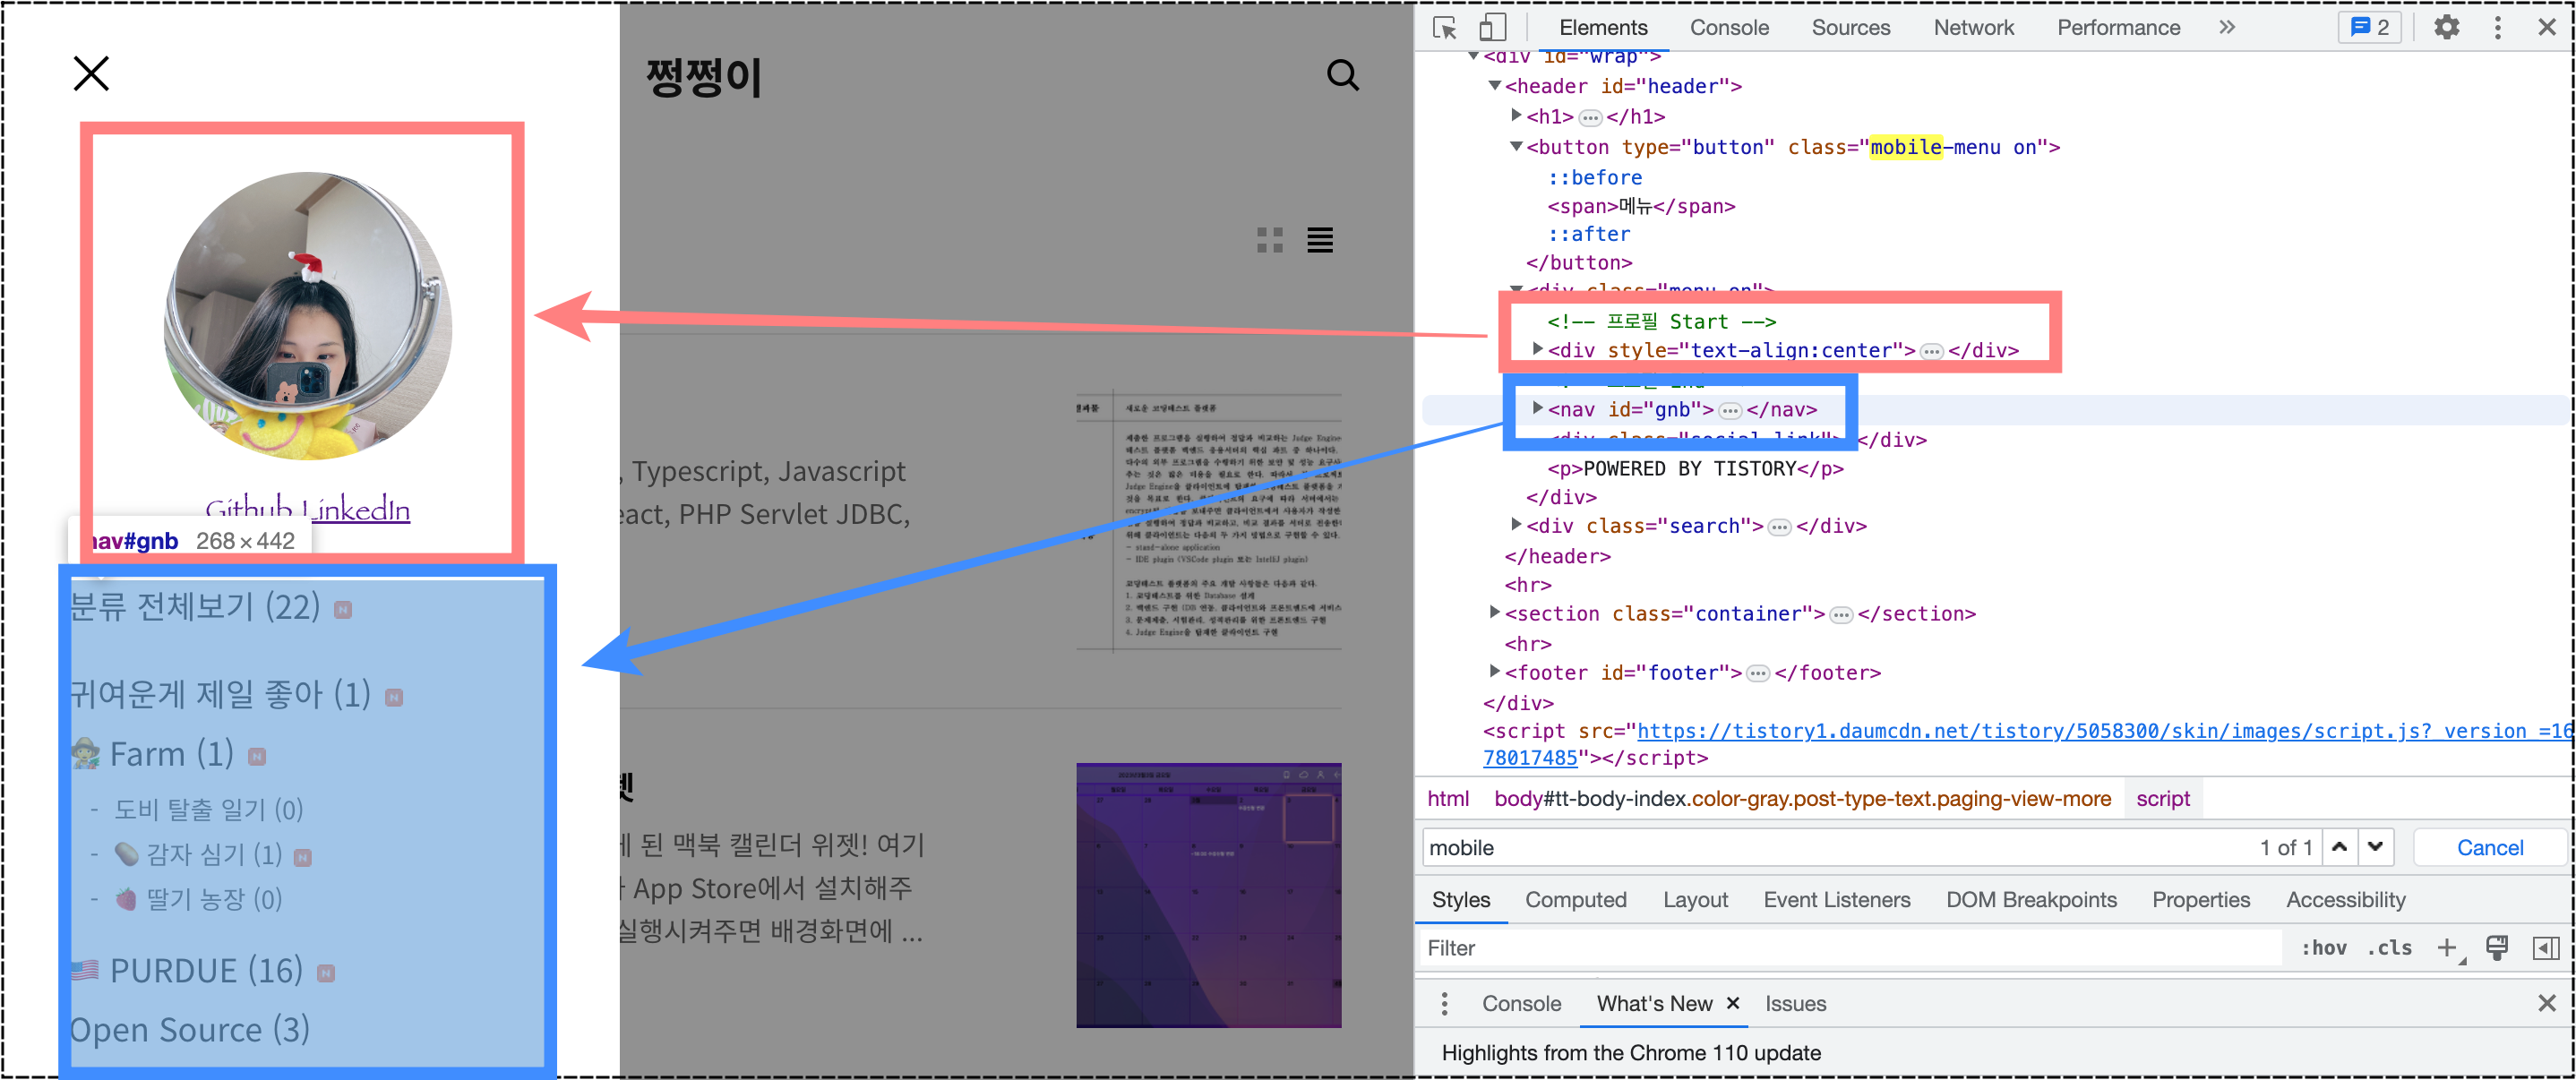This screenshot has width=2576, height=1080.
Task: Collapse the header id="header" node
Action: pyautogui.click(x=1494, y=86)
